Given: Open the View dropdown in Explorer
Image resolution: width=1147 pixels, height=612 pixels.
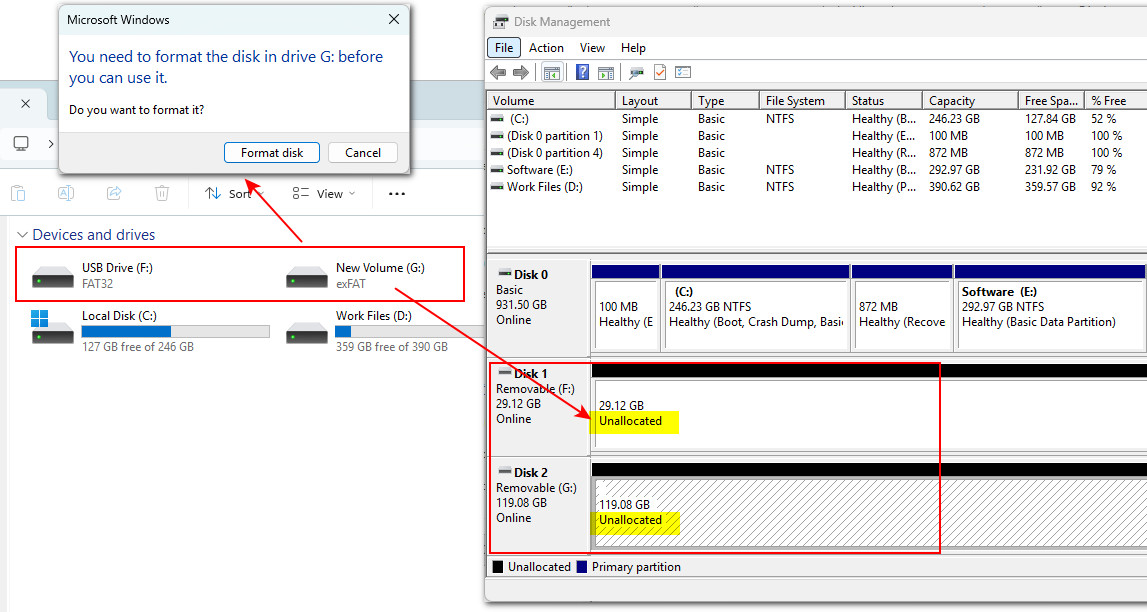Looking at the screenshot, I should 323,194.
